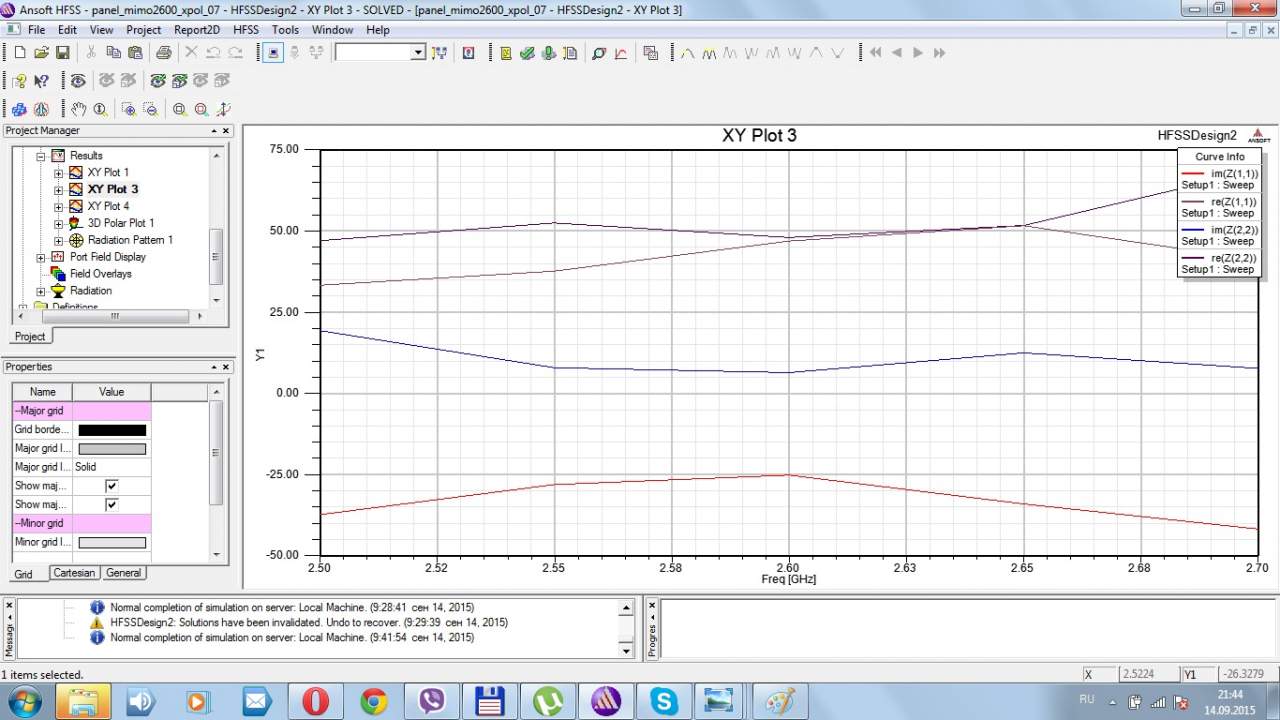Open the empty toolbar combo box dropdown
Screen dimensions: 1280x720
click(x=418, y=52)
